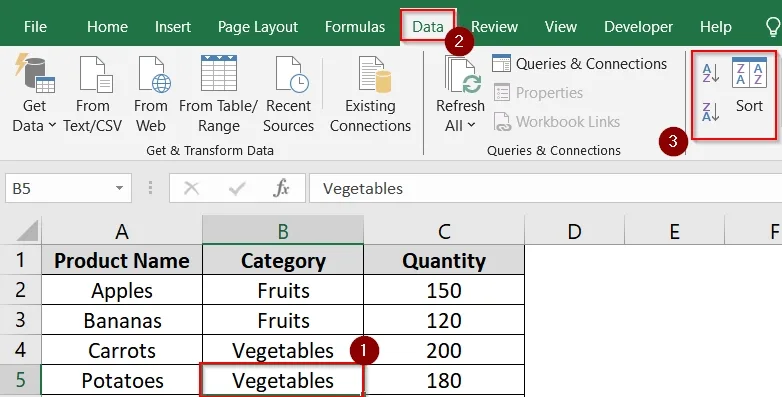Select the Potatoes cell
The width and height of the screenshot is (782, 397).
pos(122,381)
